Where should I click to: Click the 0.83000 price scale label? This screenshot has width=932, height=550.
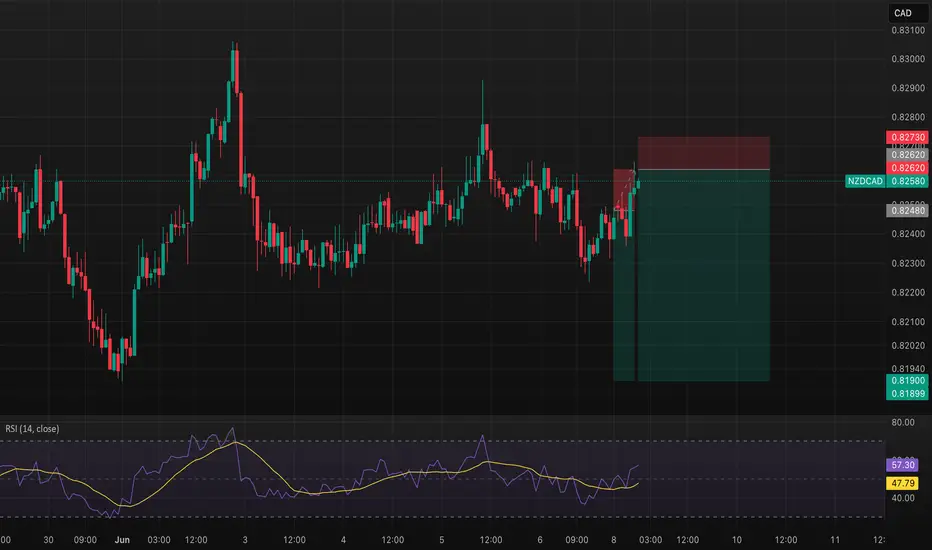point(908,59)
